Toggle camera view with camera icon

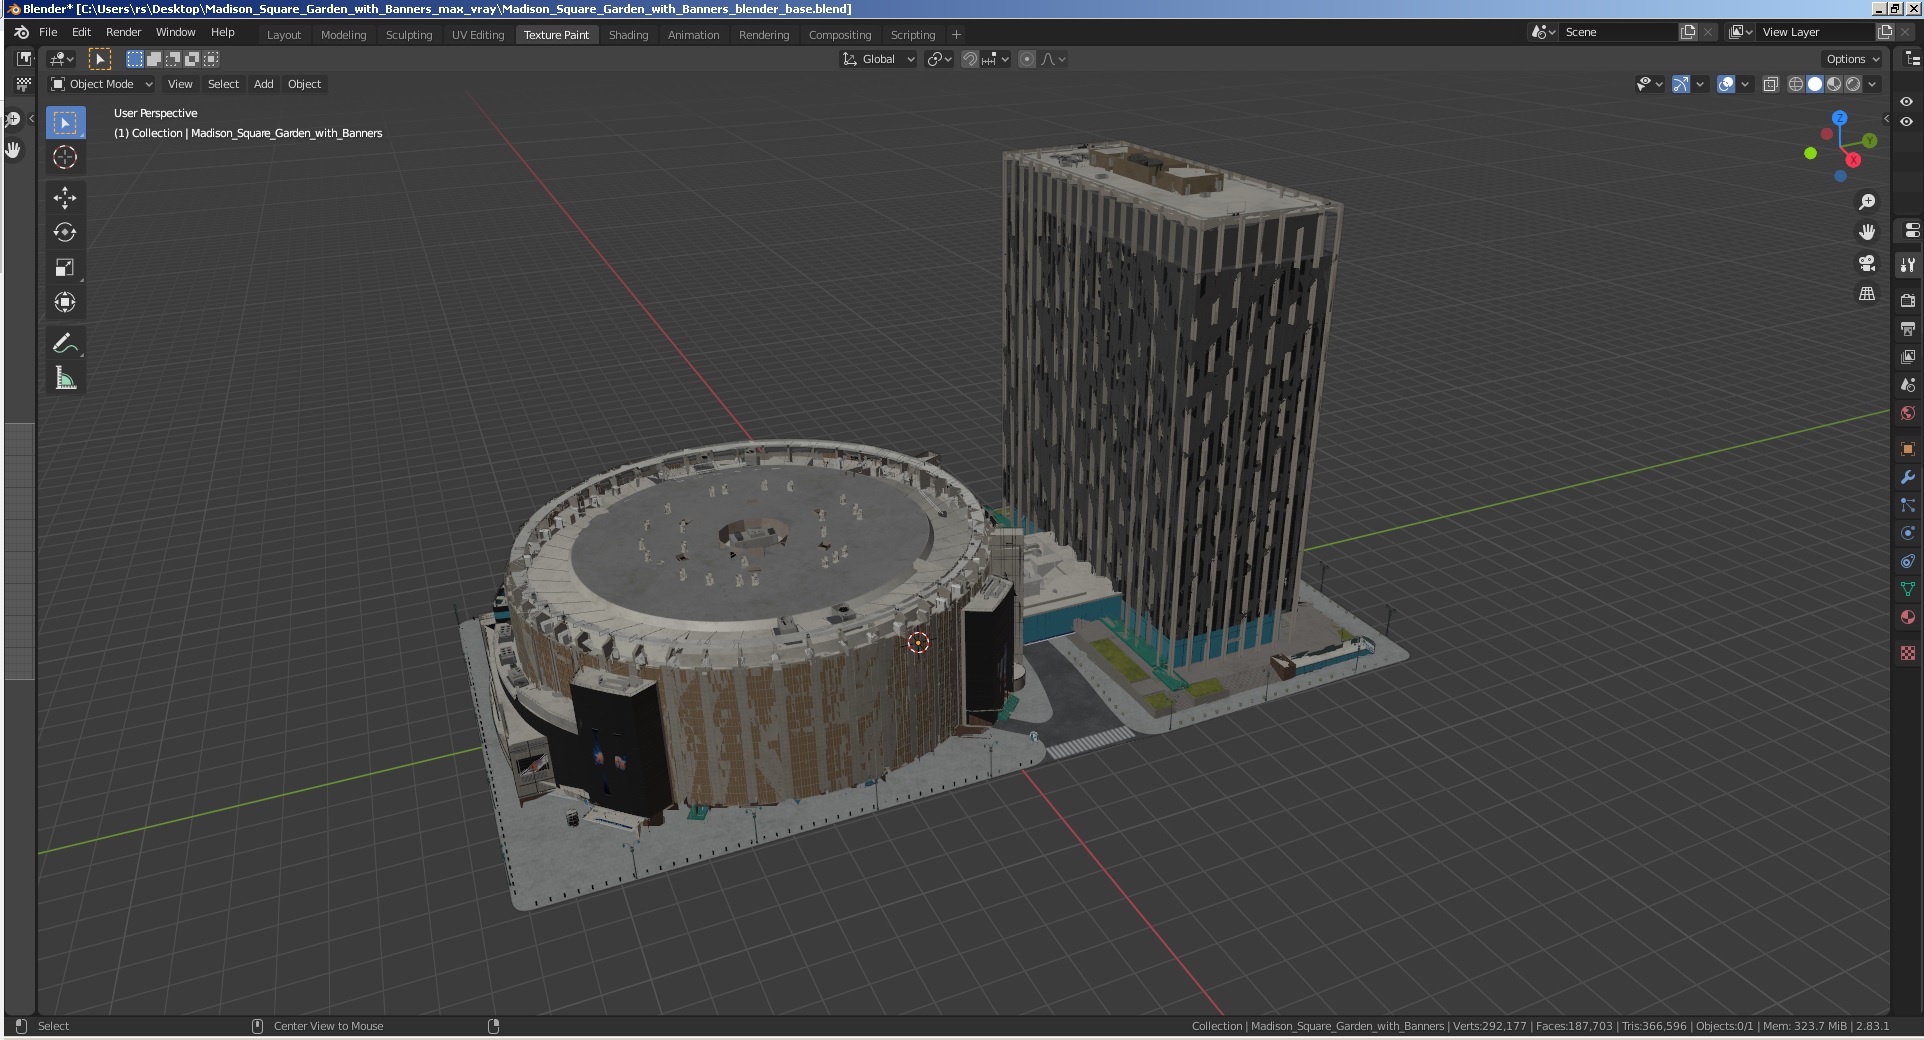(1867, 263)
